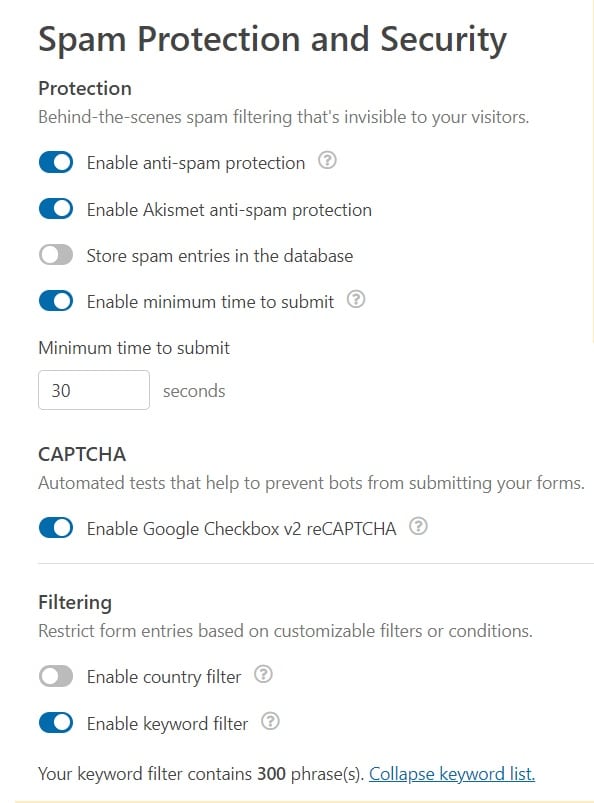Click the 'Enable Akismet anti-spam protection' label text
The image size is (594, 803).
(229, 210)
